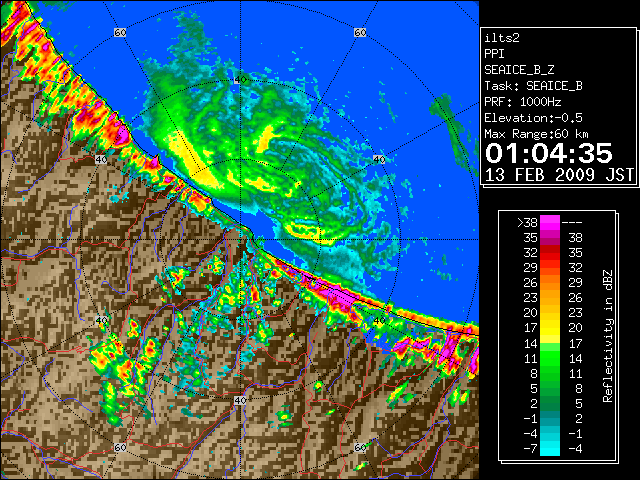Click the '>38' legend label
Image resolution: width=640 pixels, height=480 pixels.
coord(527,223)
